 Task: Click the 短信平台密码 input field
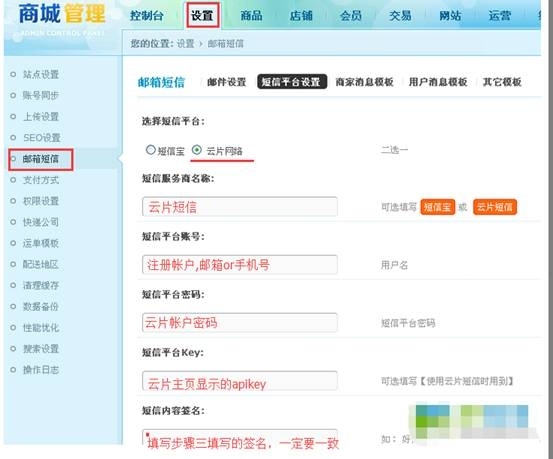point(240,322)
